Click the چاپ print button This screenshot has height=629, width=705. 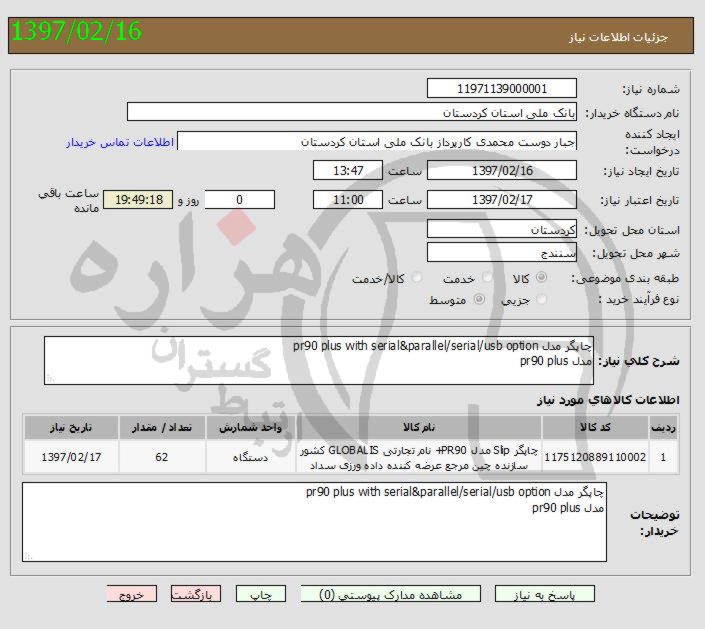[x=261, y=594]
